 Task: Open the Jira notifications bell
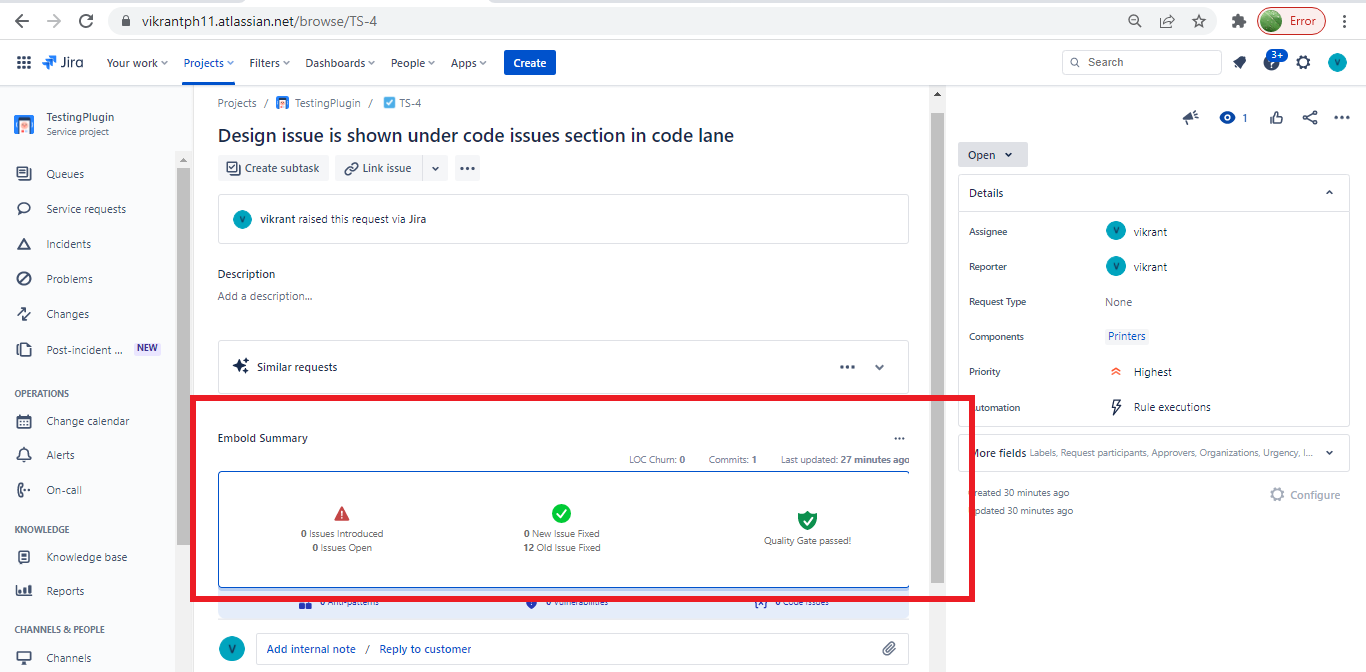[x=1240, y=62]
